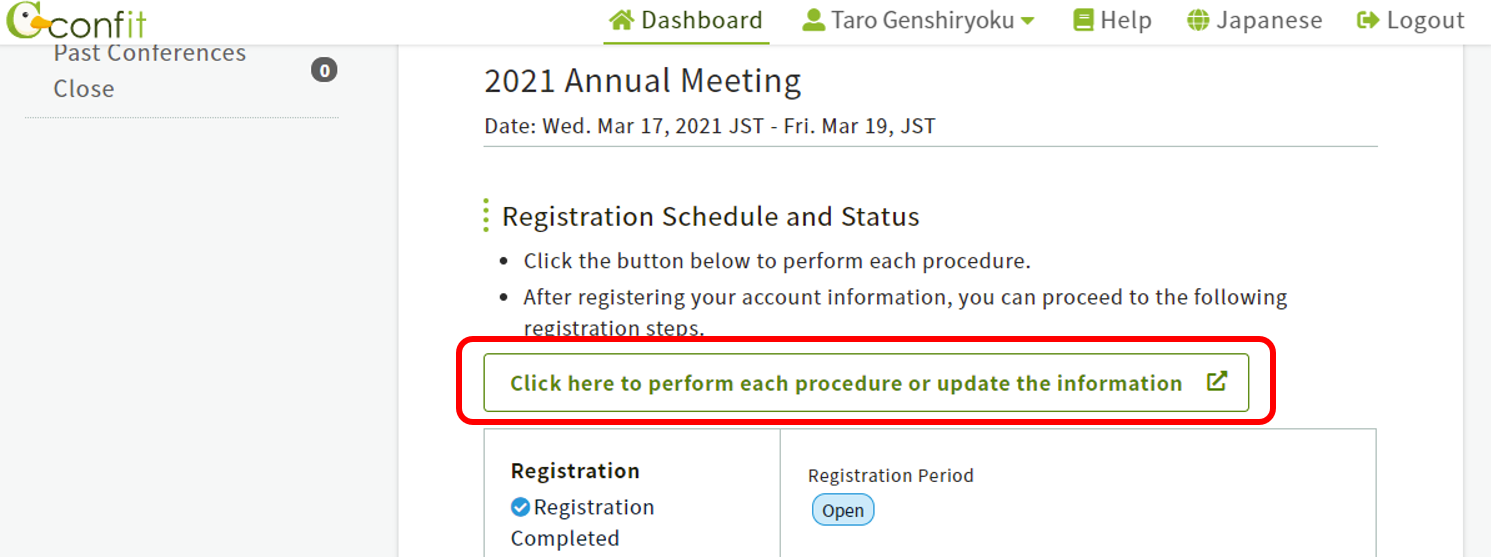
Task: Click the 0 count badge
Action: [324, 70]
